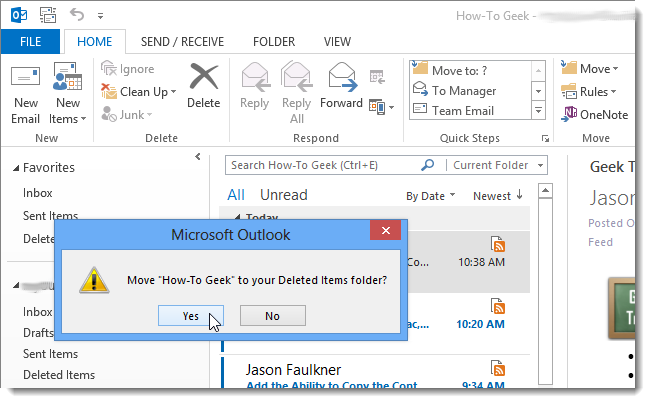The height and width of the screenshot is (403, 650).
Task: Click the 10:20 AM timestamp
Action: click(480, 324)
